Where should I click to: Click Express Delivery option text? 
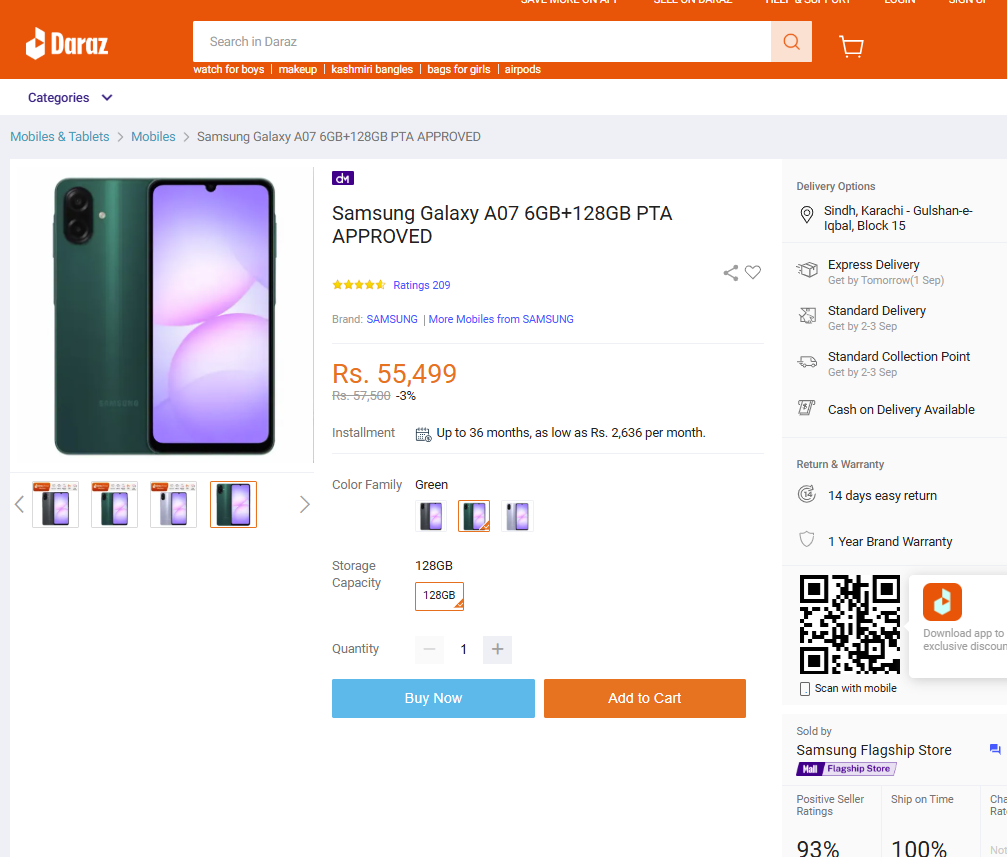tap(873, 265)
